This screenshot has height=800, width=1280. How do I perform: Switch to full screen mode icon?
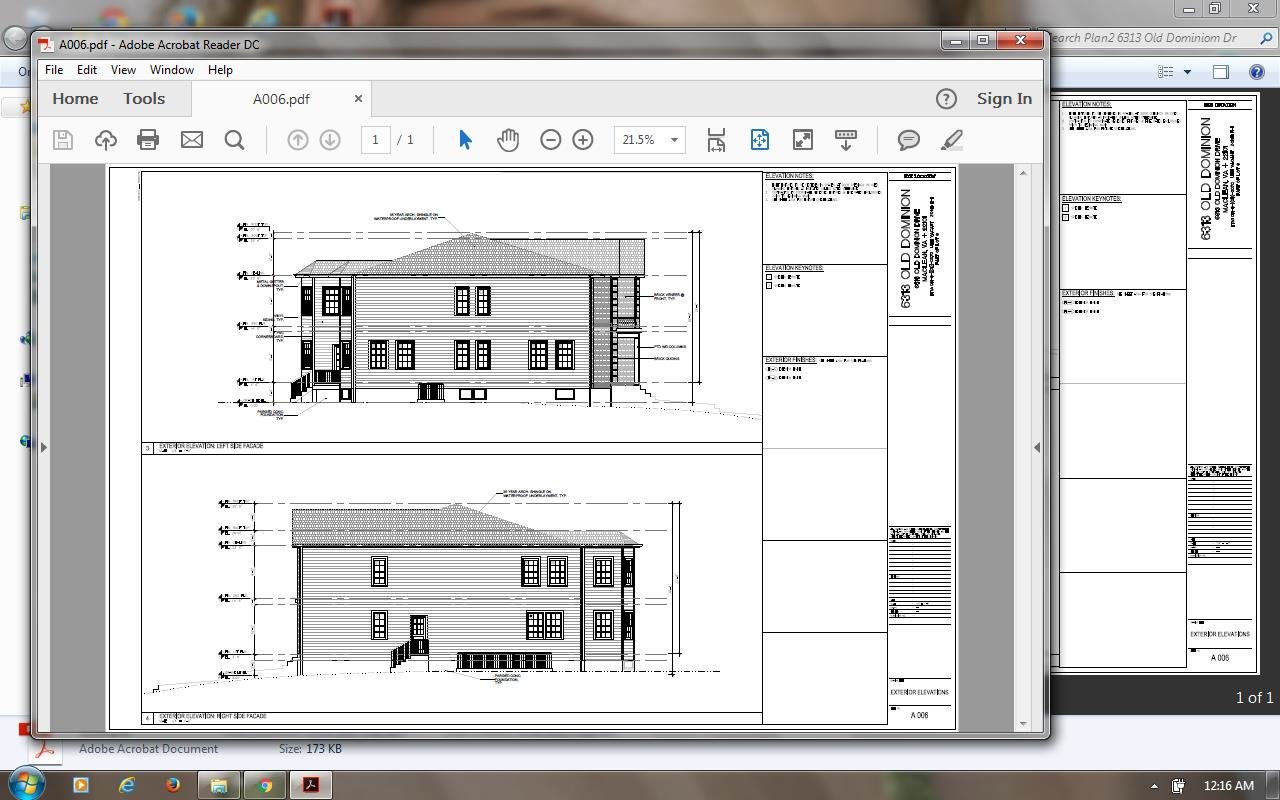pos(802,140)
